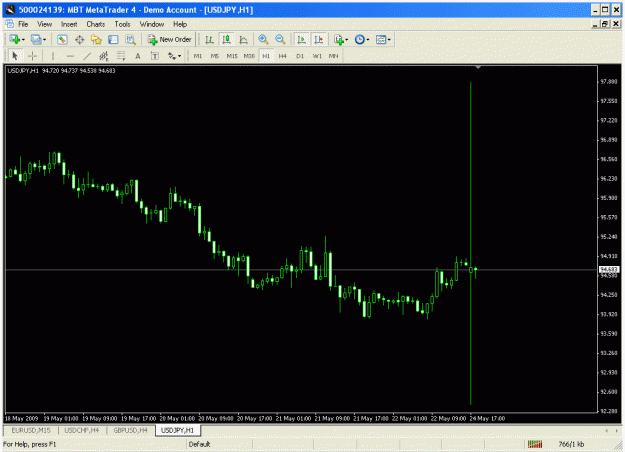This screenshot has height=452, width=625.
Task: Set timeframe to H4
Action: click(283, 56)
